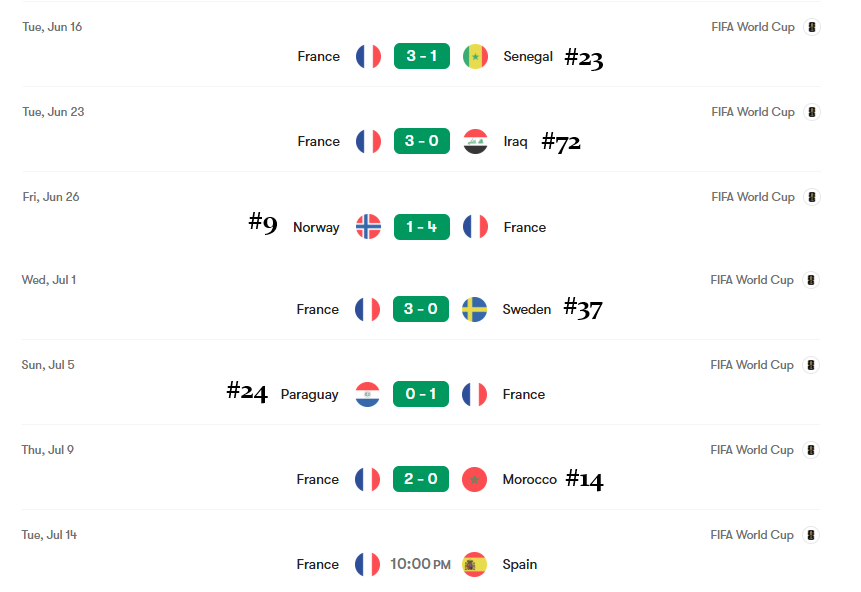This screenshot has height=592, width=861.
Task: Click France flag in the Jun 23 match
Action: pos(368,141)
